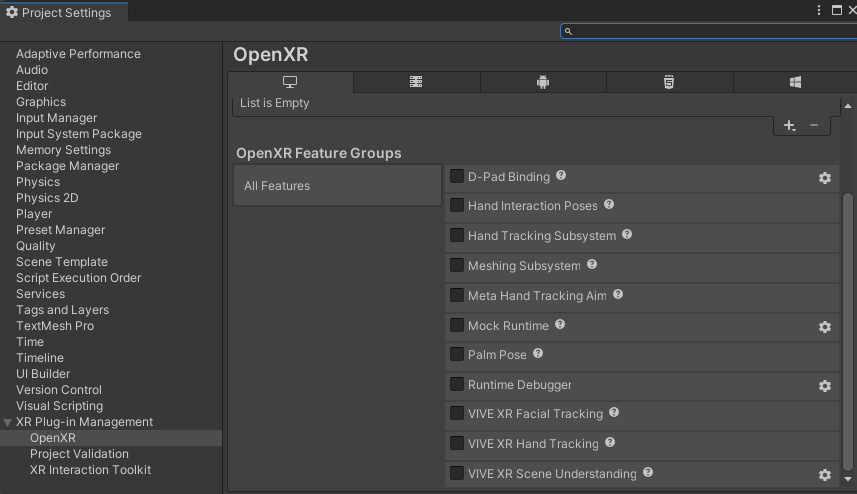
Task: Remove list entry with minus button
Action: [814, 126]
